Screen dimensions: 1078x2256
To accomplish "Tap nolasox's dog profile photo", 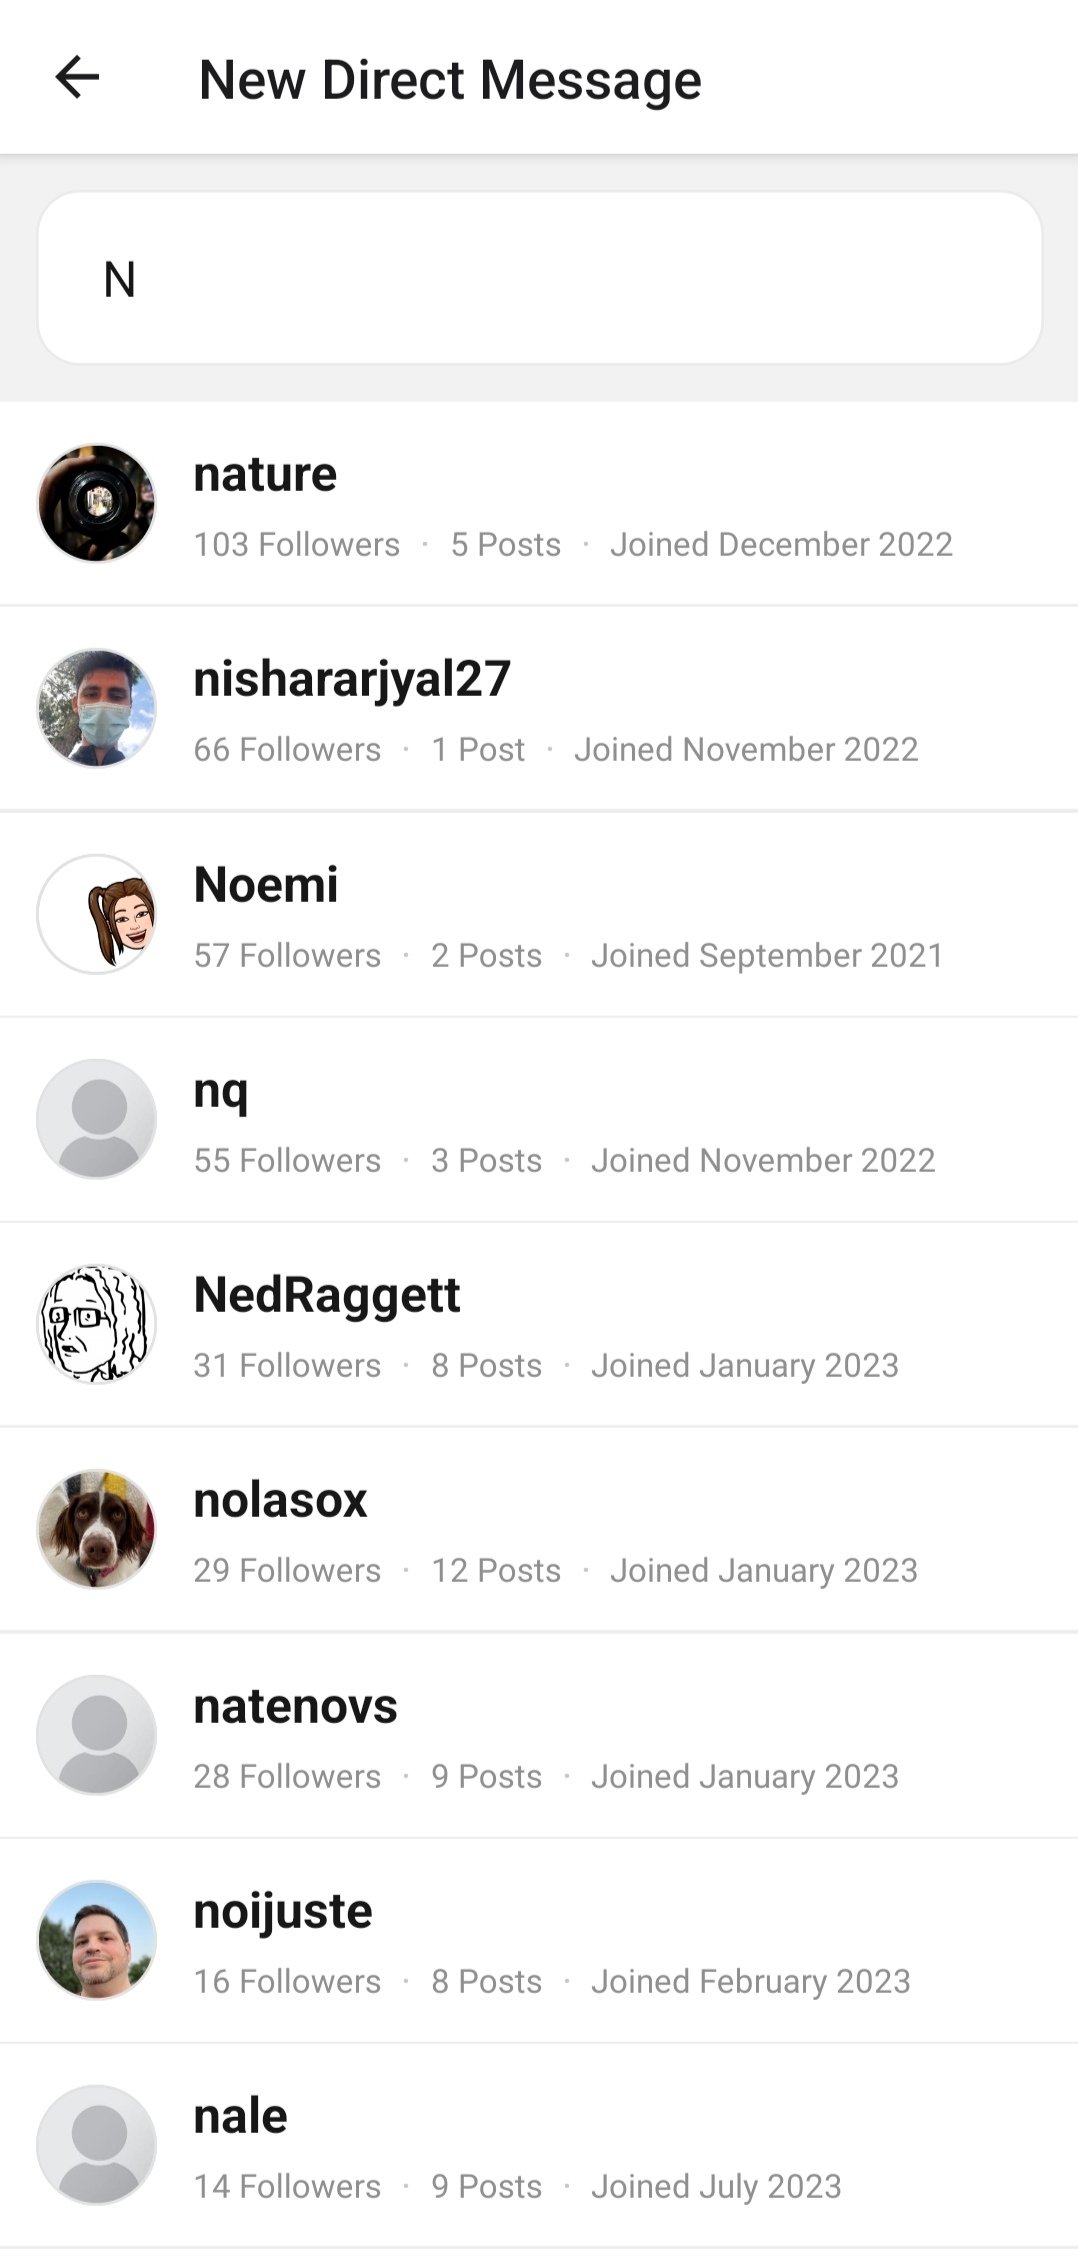I will [x=97, y=1529].
